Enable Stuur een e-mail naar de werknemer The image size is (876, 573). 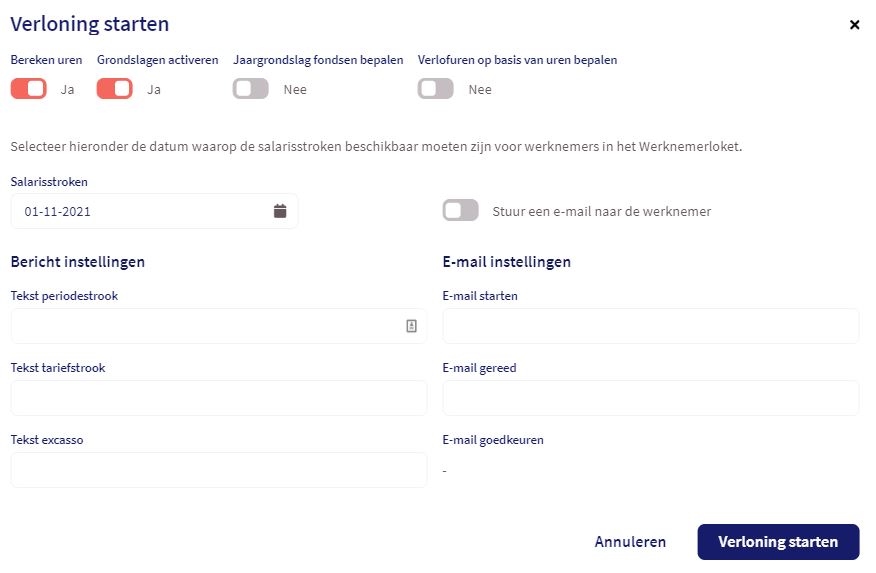461,211
